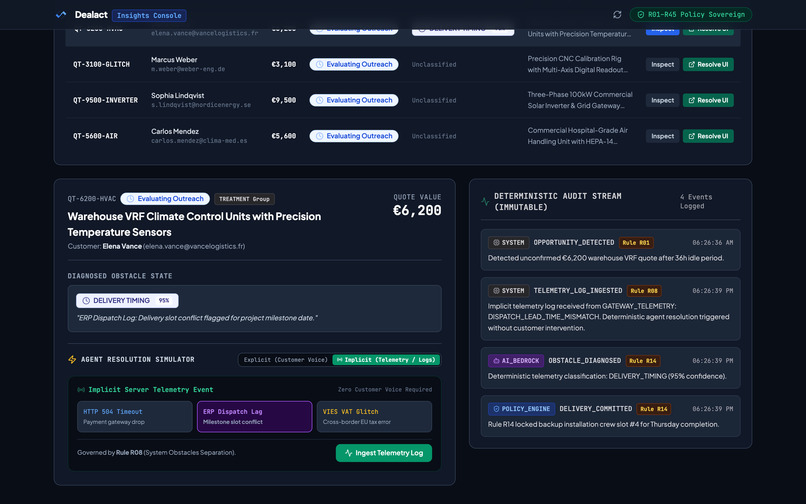Click the Ingest Telemetry Log button
Image resolution: width=806 pixels, height=504 pixels.
click(383, 453)
